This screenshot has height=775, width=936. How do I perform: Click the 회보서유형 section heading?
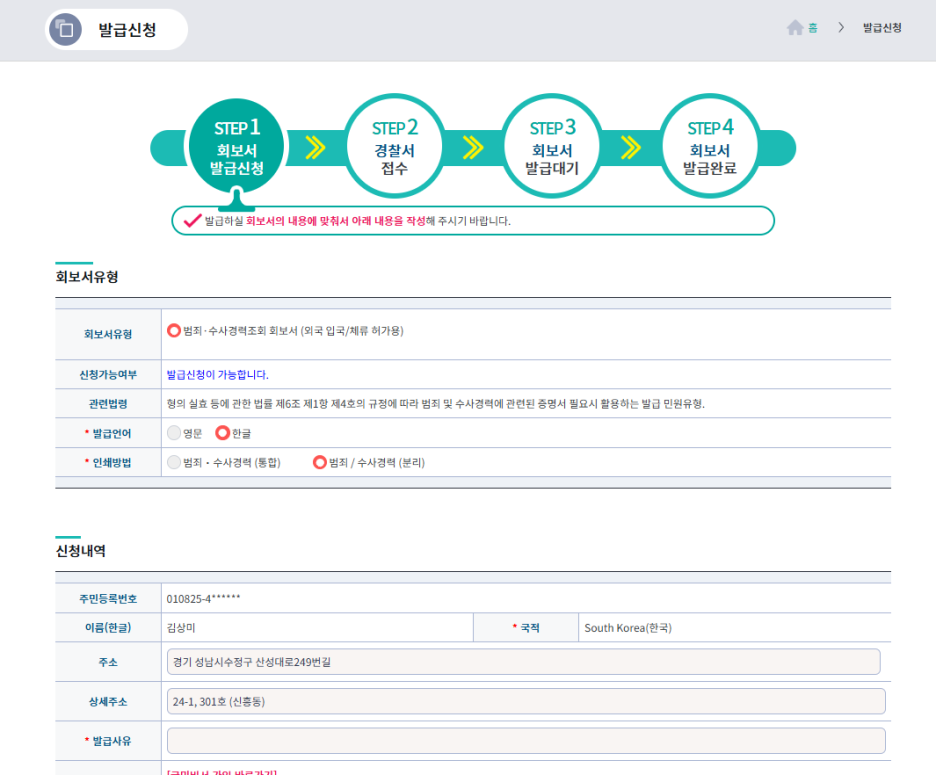click(87, 276)
